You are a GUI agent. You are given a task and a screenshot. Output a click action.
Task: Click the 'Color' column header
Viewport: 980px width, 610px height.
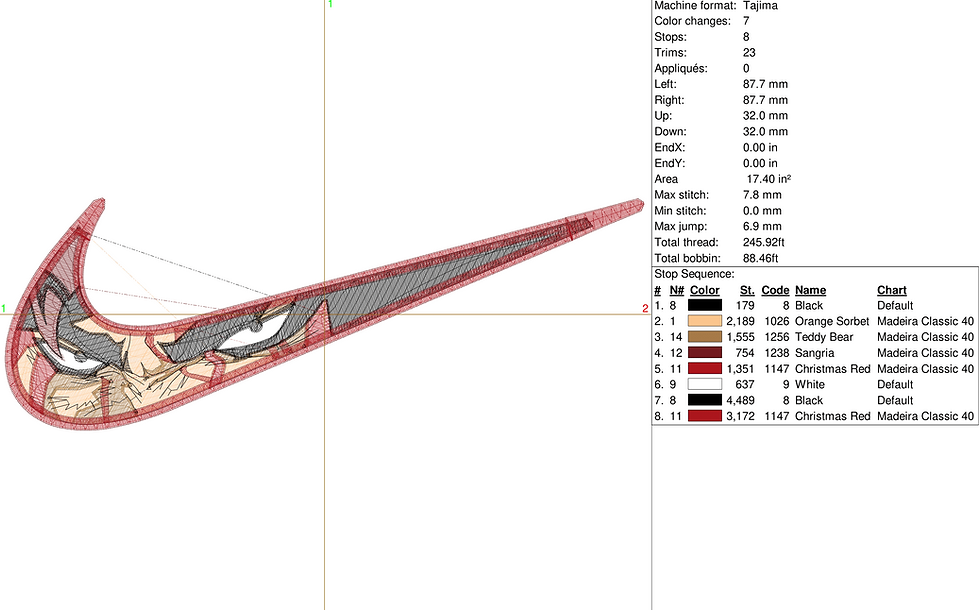(x=704, y=290)
